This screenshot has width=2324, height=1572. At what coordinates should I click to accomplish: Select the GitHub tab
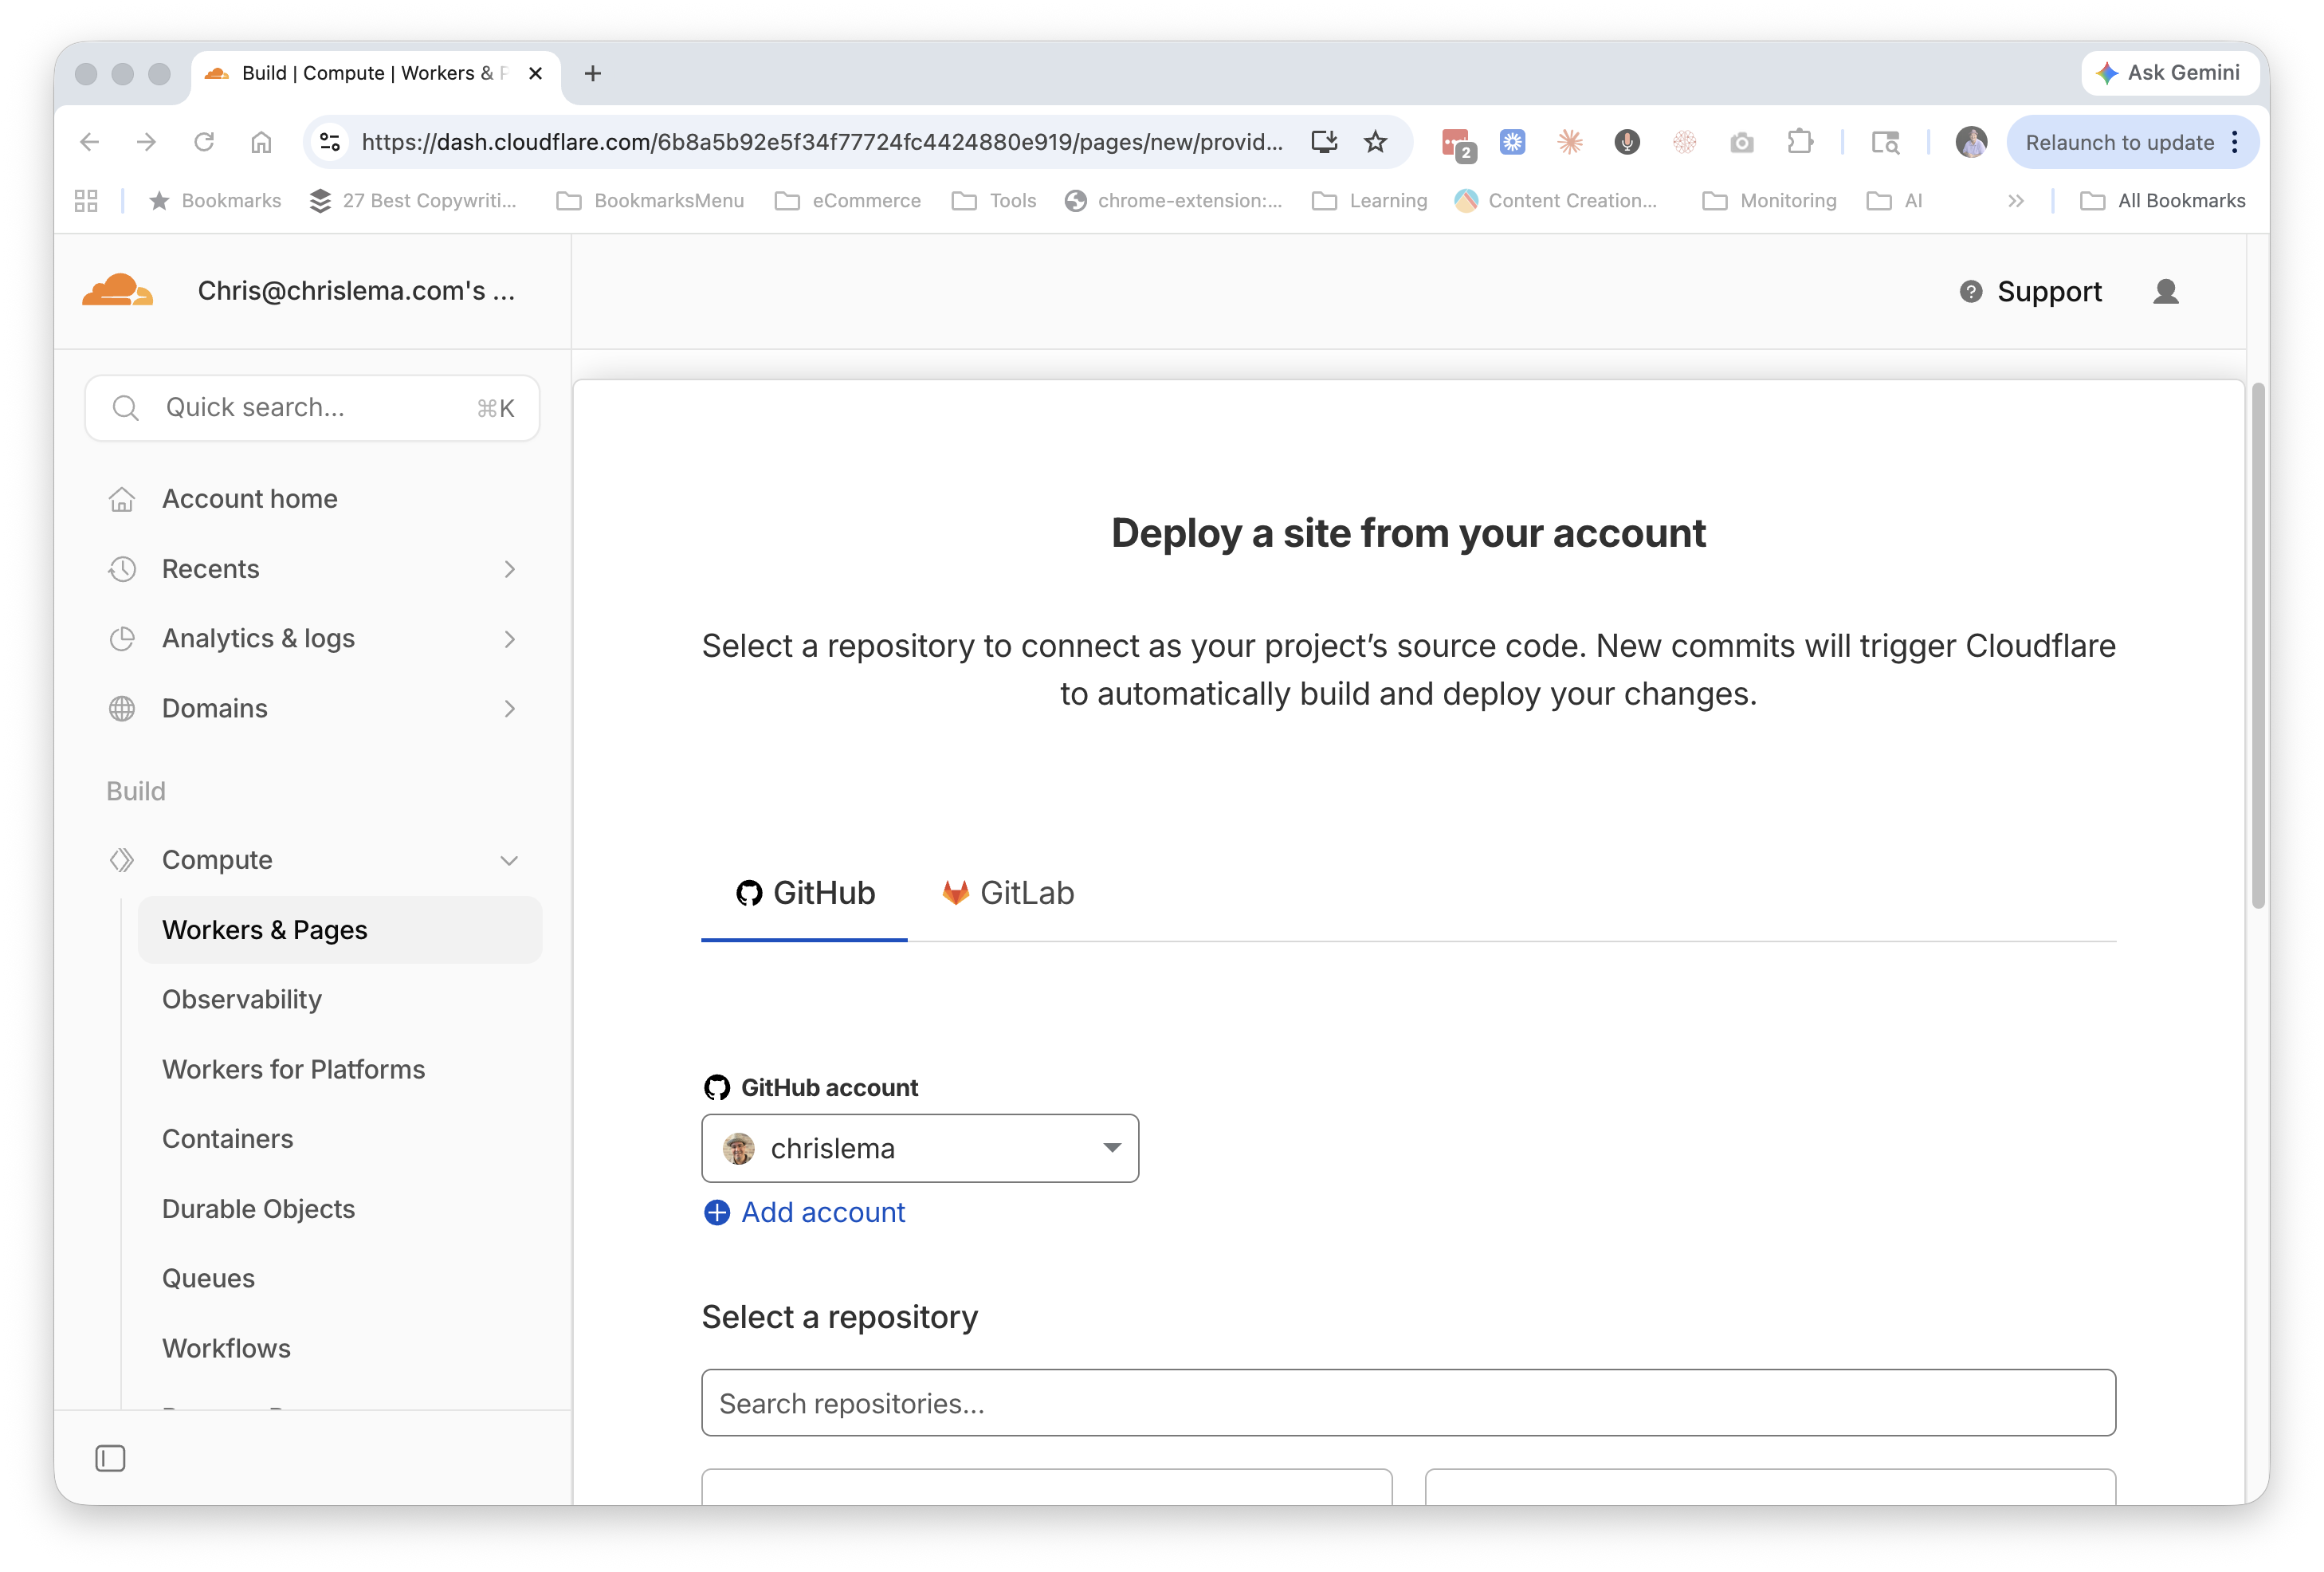pyautogui.click(x=805, y=893)
